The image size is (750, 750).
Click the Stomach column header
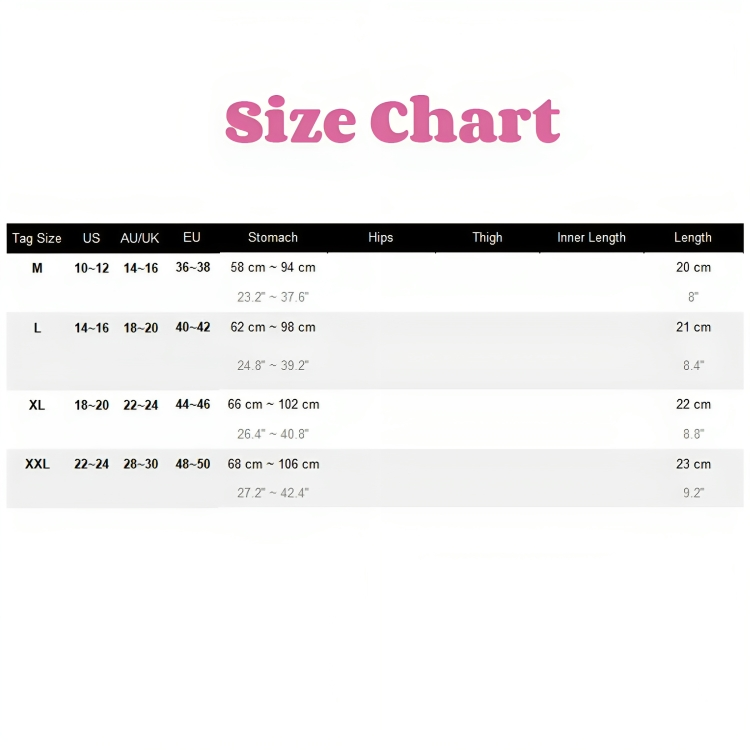point(273,237)
